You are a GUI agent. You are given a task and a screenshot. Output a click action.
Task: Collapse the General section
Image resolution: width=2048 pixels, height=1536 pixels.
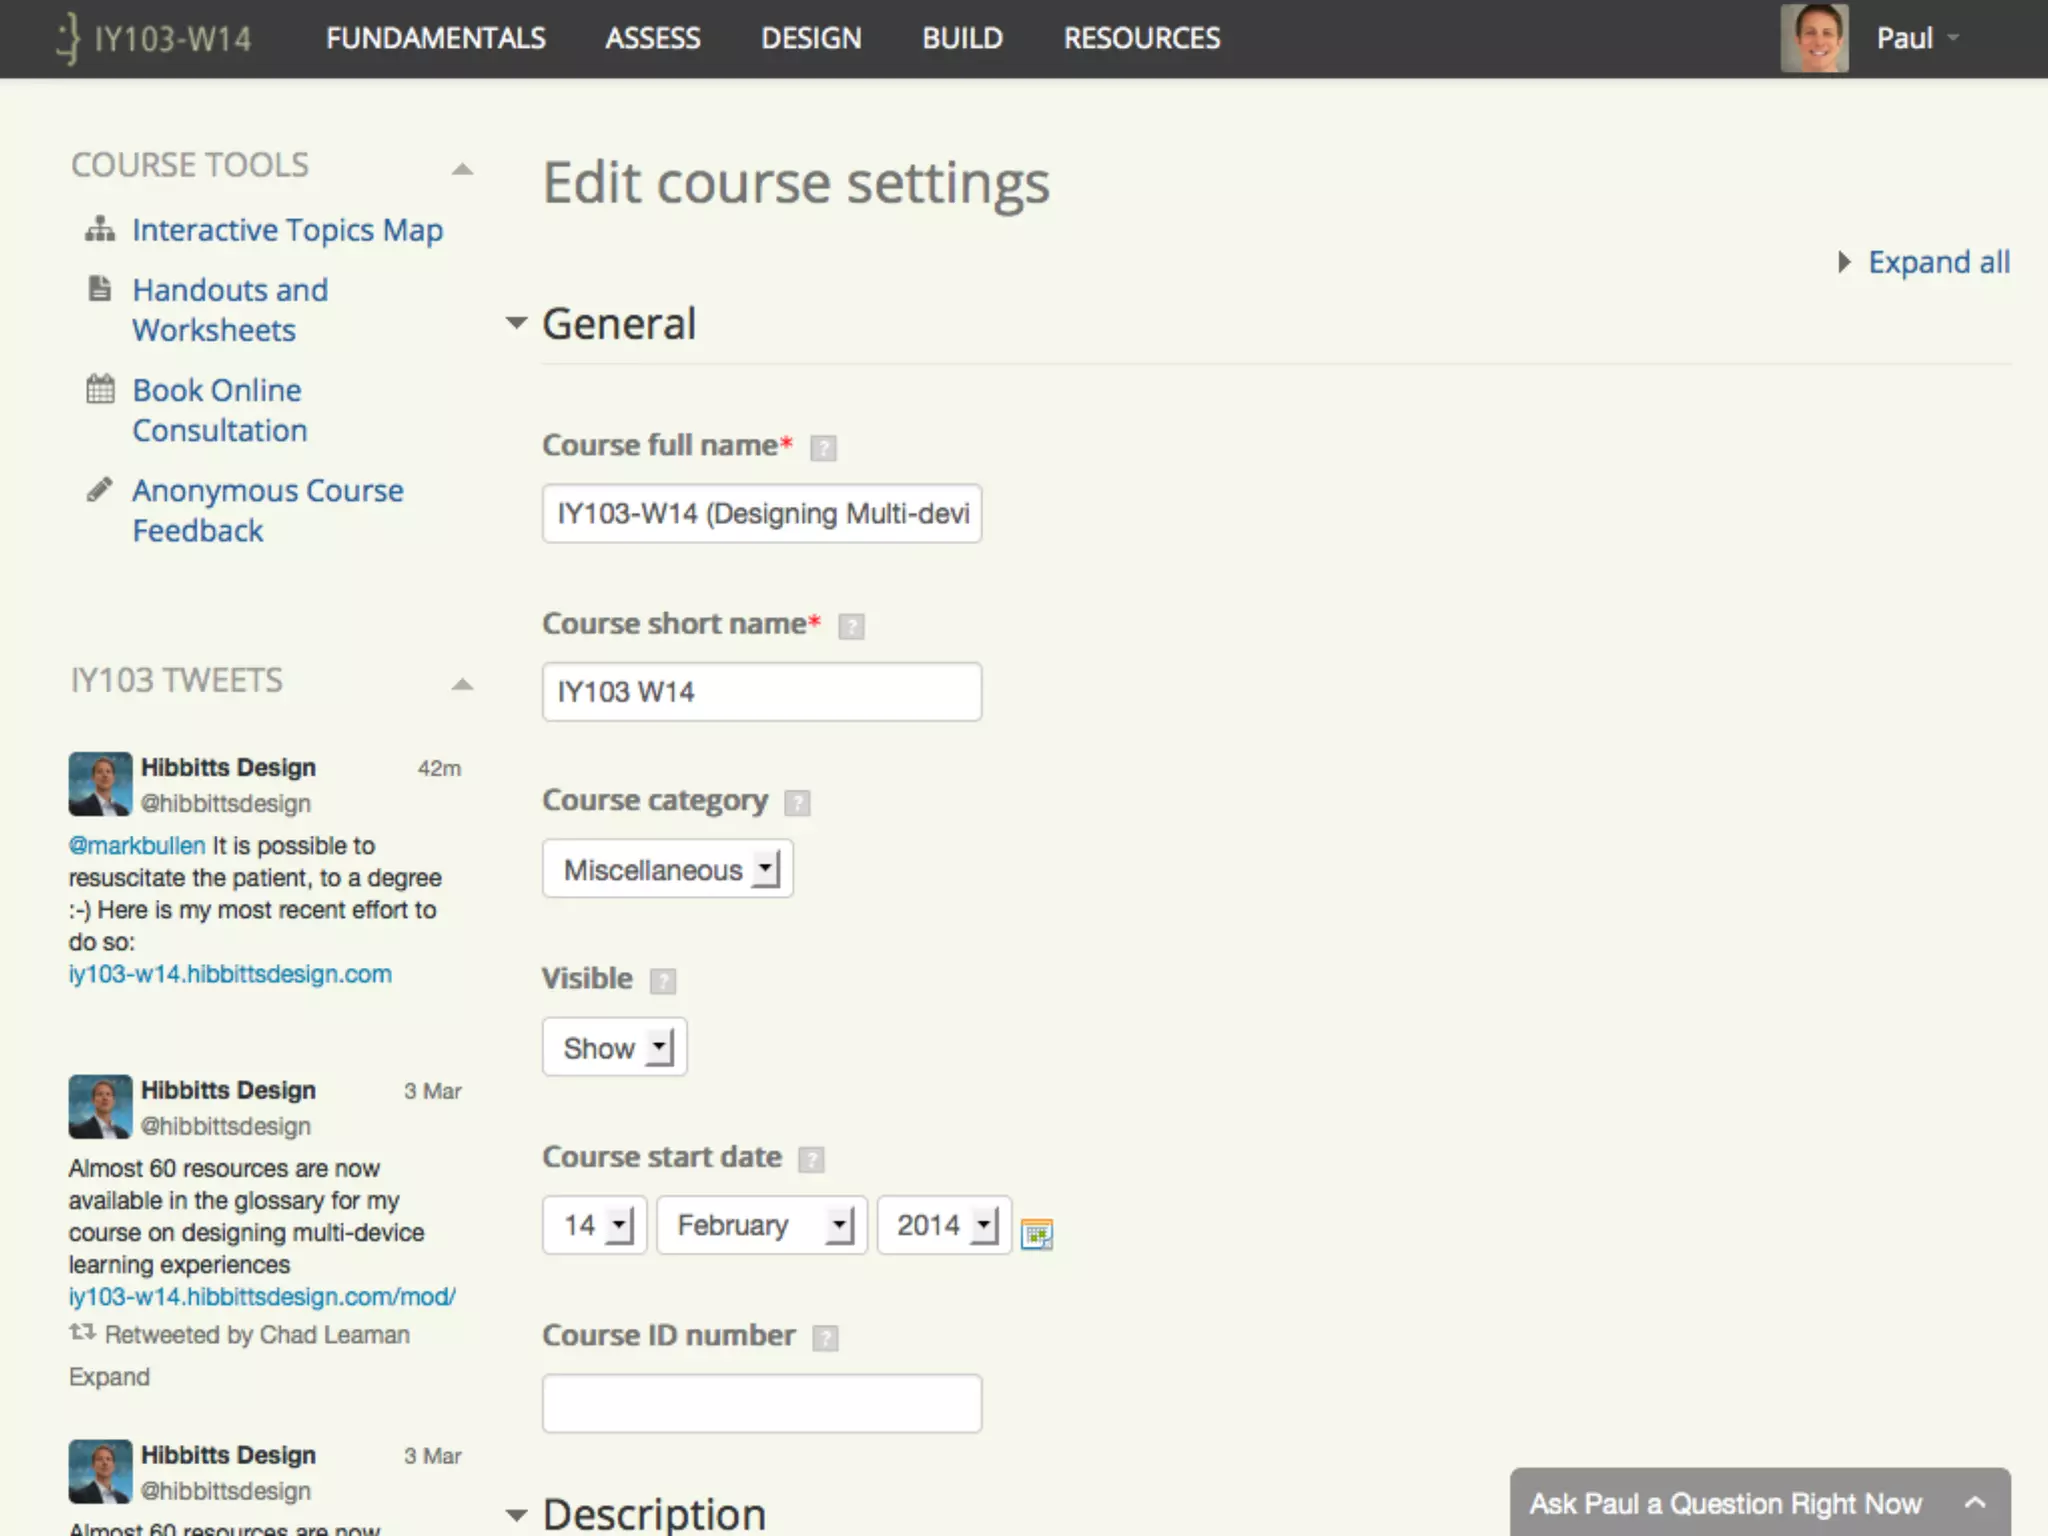tap(516, 323)
